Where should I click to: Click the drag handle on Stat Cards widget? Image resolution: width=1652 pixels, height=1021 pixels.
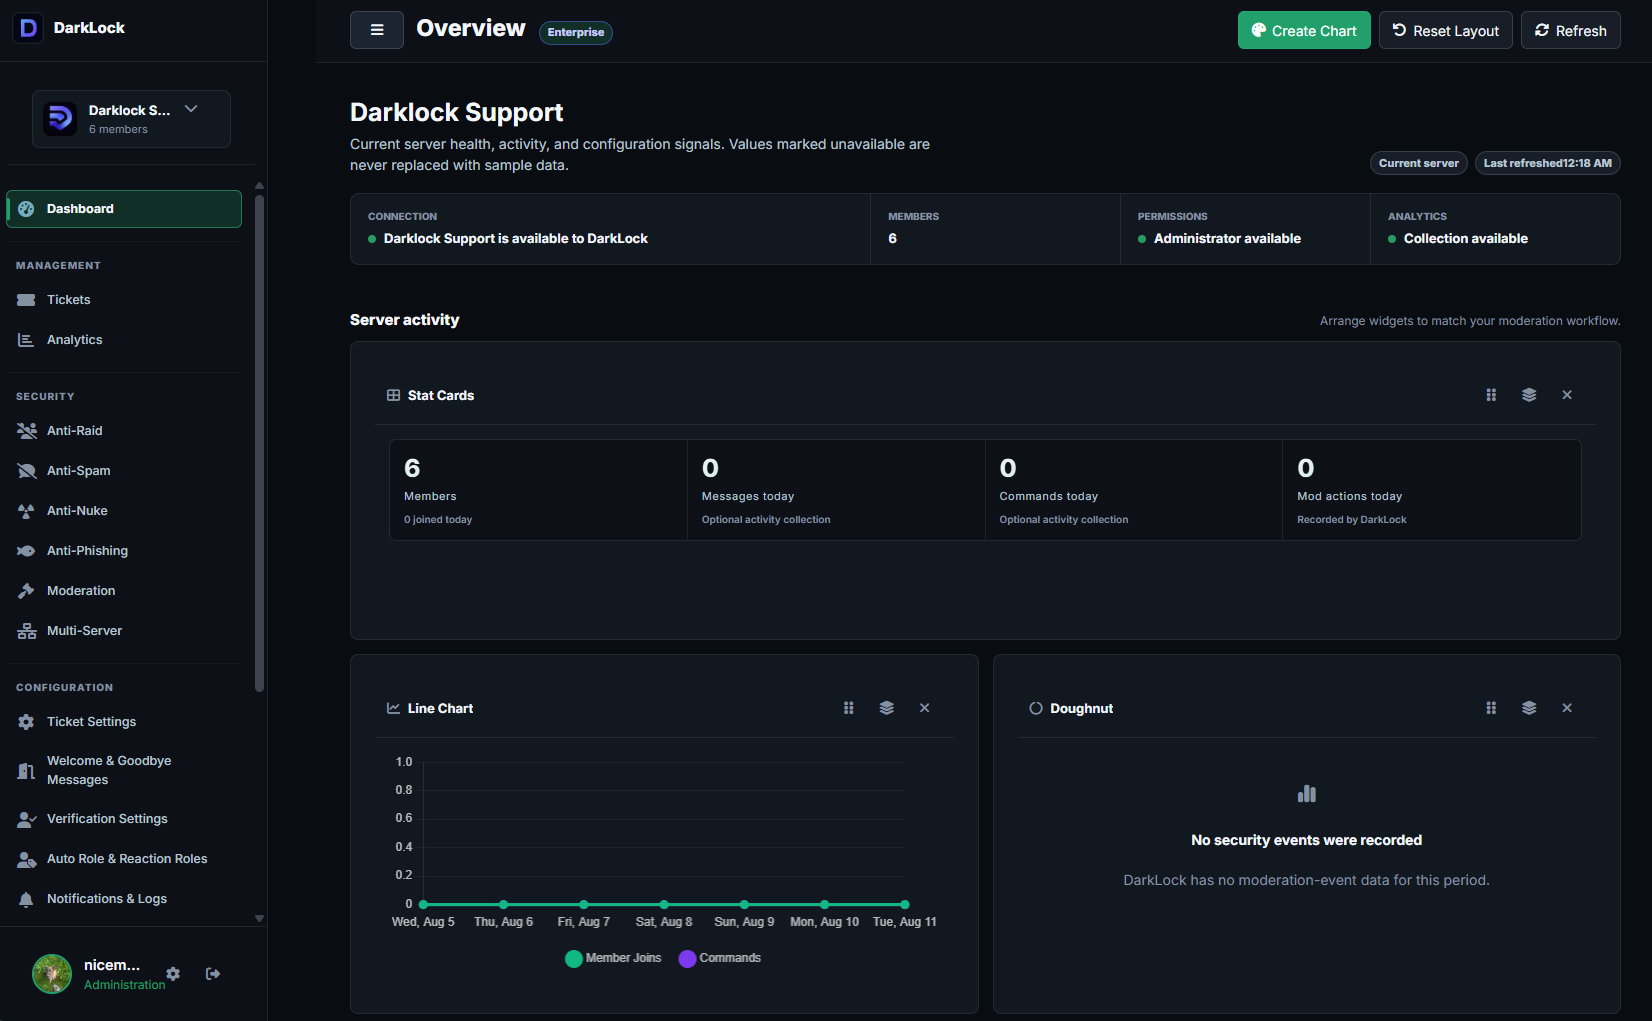(1491, 395)
